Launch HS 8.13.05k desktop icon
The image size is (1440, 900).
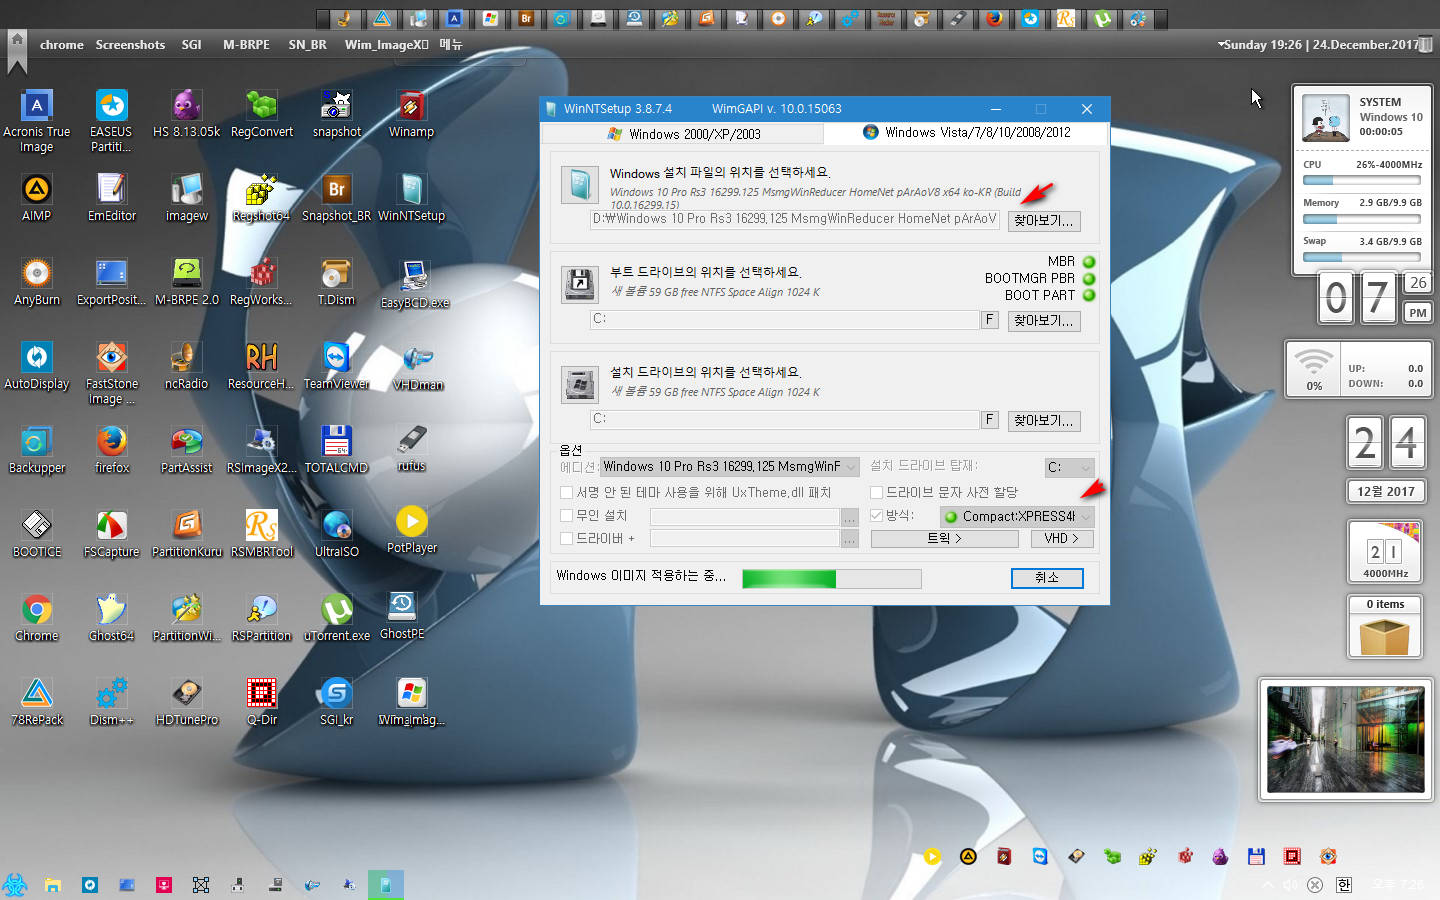coord(186,113)
